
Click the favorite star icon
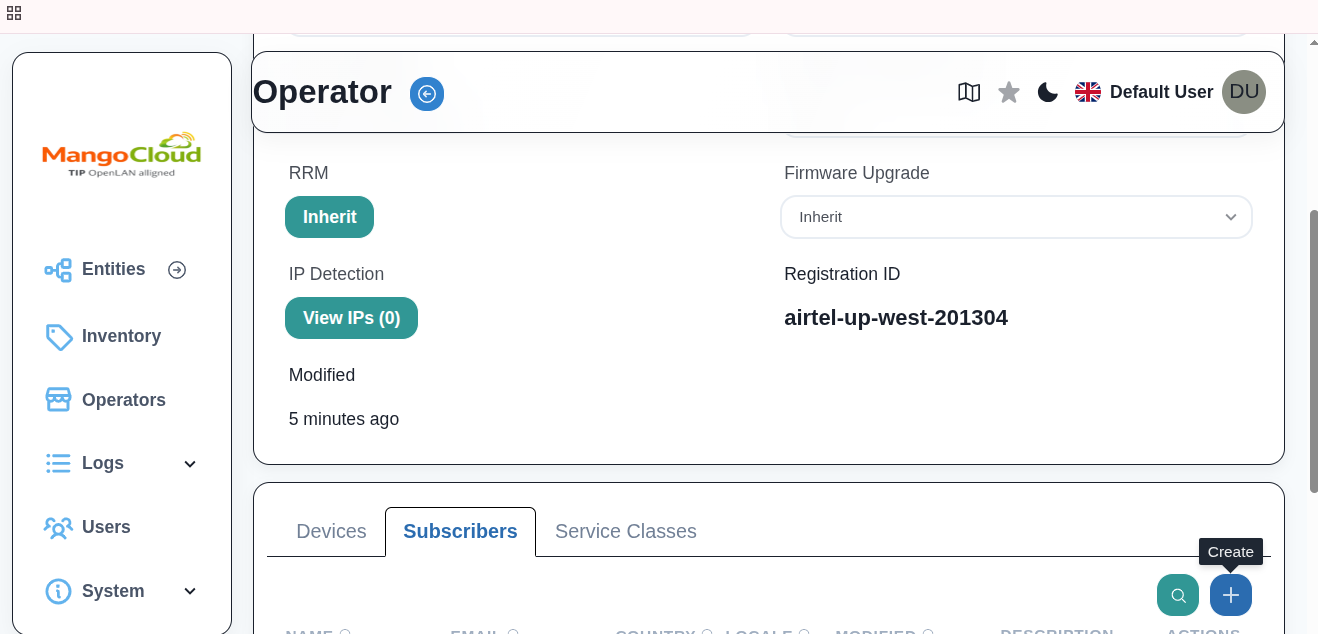tap(1009, 92)
